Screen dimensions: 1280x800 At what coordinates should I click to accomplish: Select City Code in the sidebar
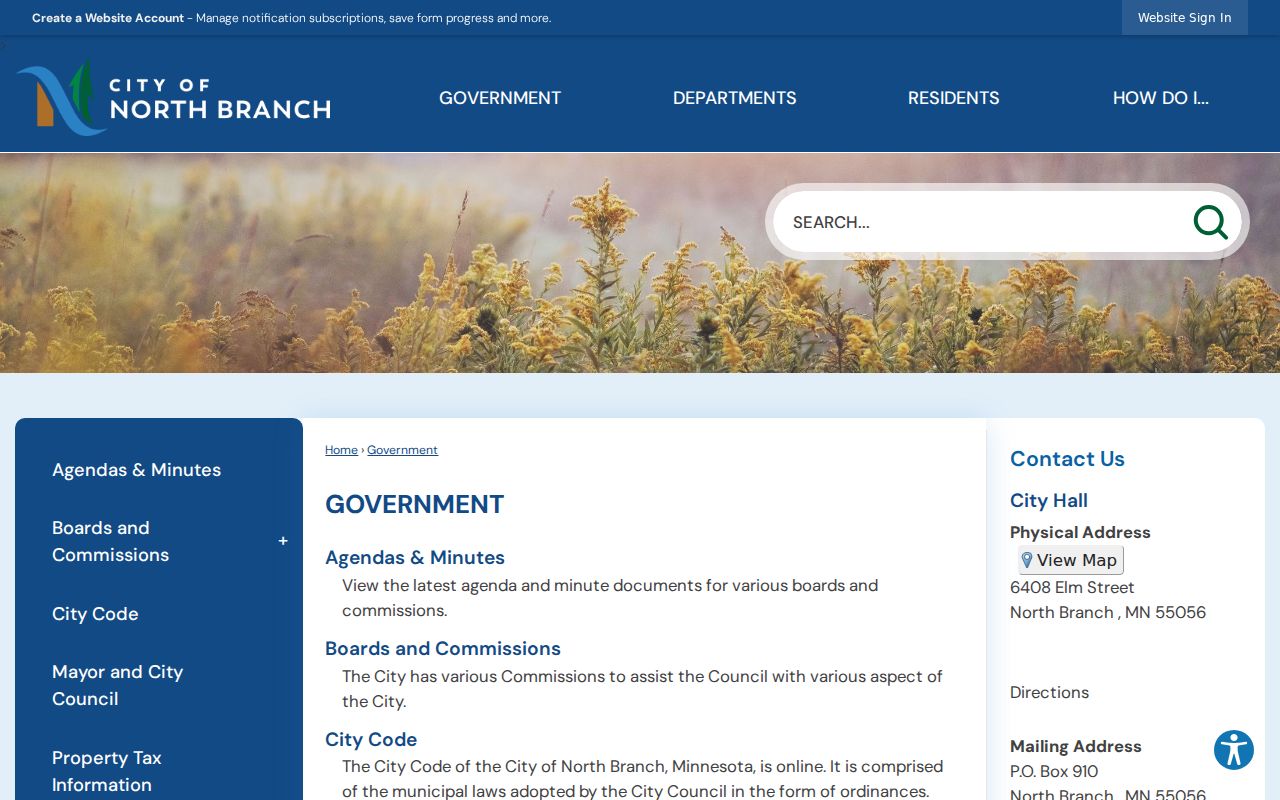point(95,614)
